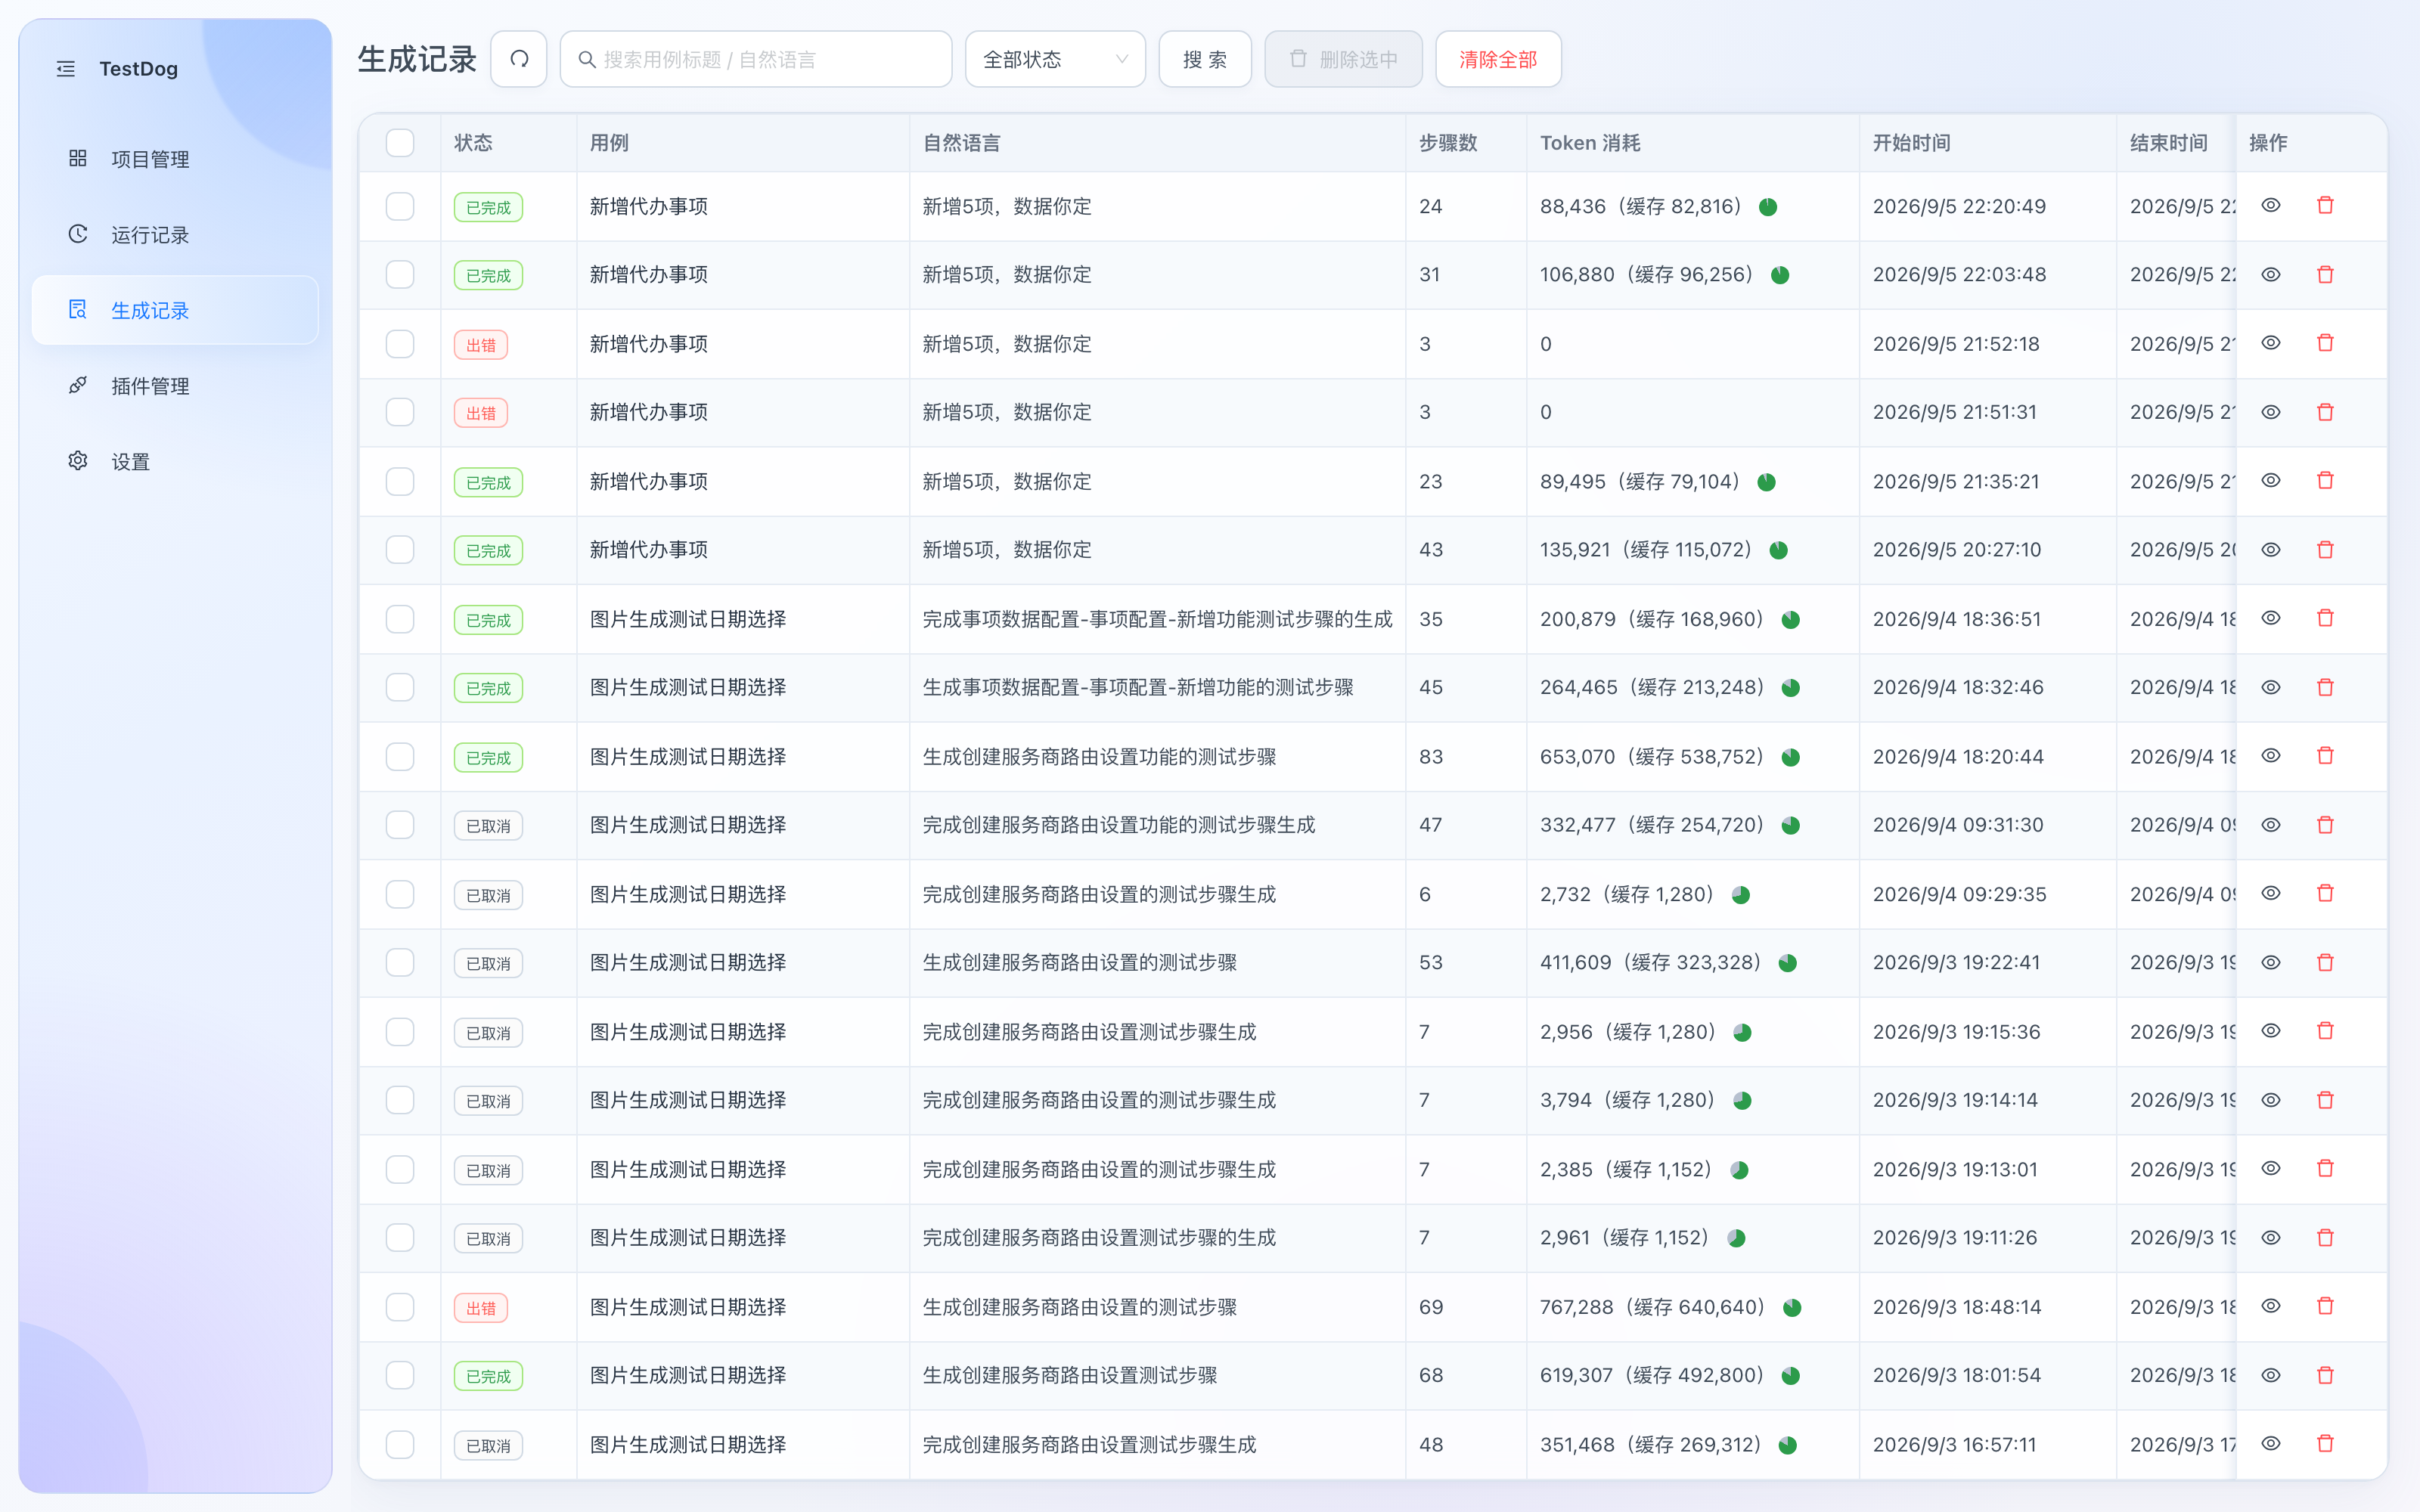Viewport: 2420px width, 1512px height.
Task: View the record with 200,879 tokens
Action: [x=2271, y=619]
